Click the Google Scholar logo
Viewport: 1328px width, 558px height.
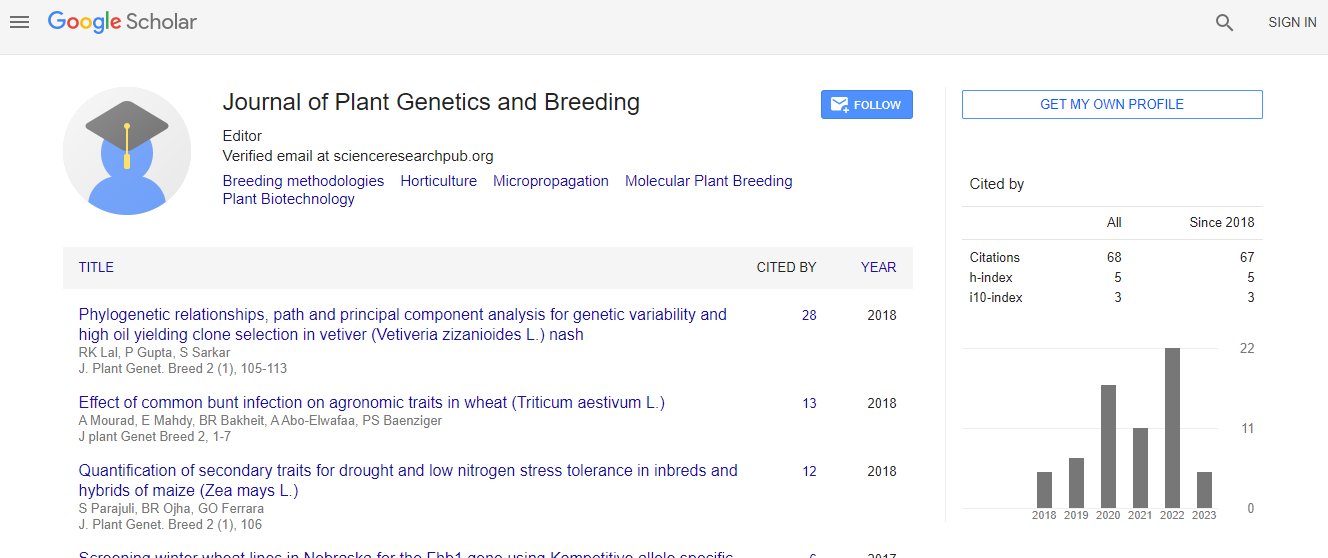point(122,22)
